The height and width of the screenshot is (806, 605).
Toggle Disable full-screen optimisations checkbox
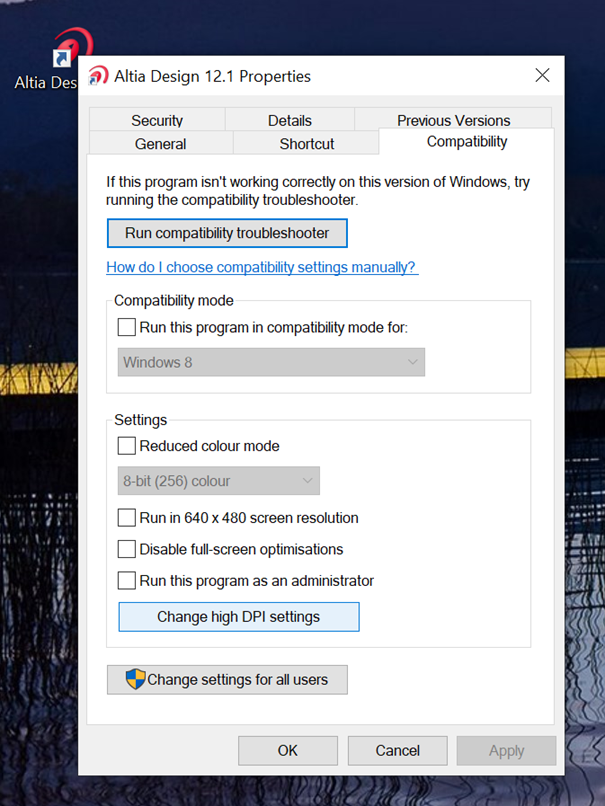tap(126, 549)
